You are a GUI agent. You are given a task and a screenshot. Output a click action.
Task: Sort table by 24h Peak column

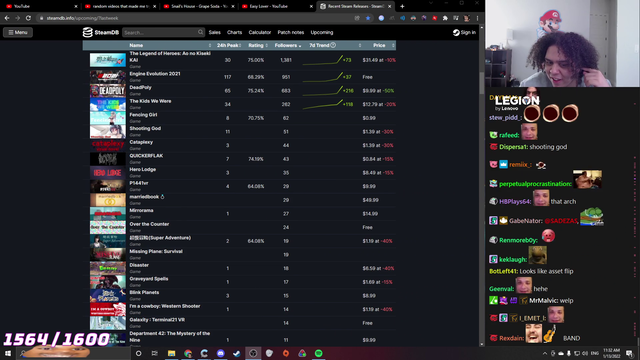pos(228,45)
